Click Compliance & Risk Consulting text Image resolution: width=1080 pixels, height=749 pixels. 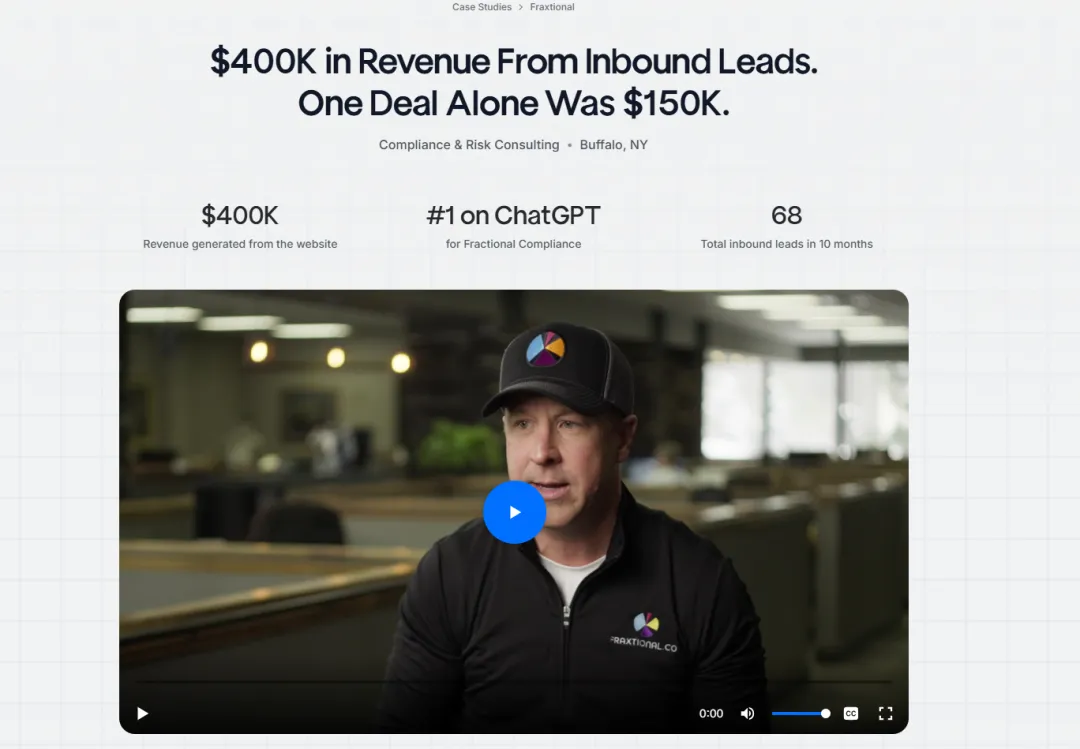pyautogui.click(x=469, y=145)
